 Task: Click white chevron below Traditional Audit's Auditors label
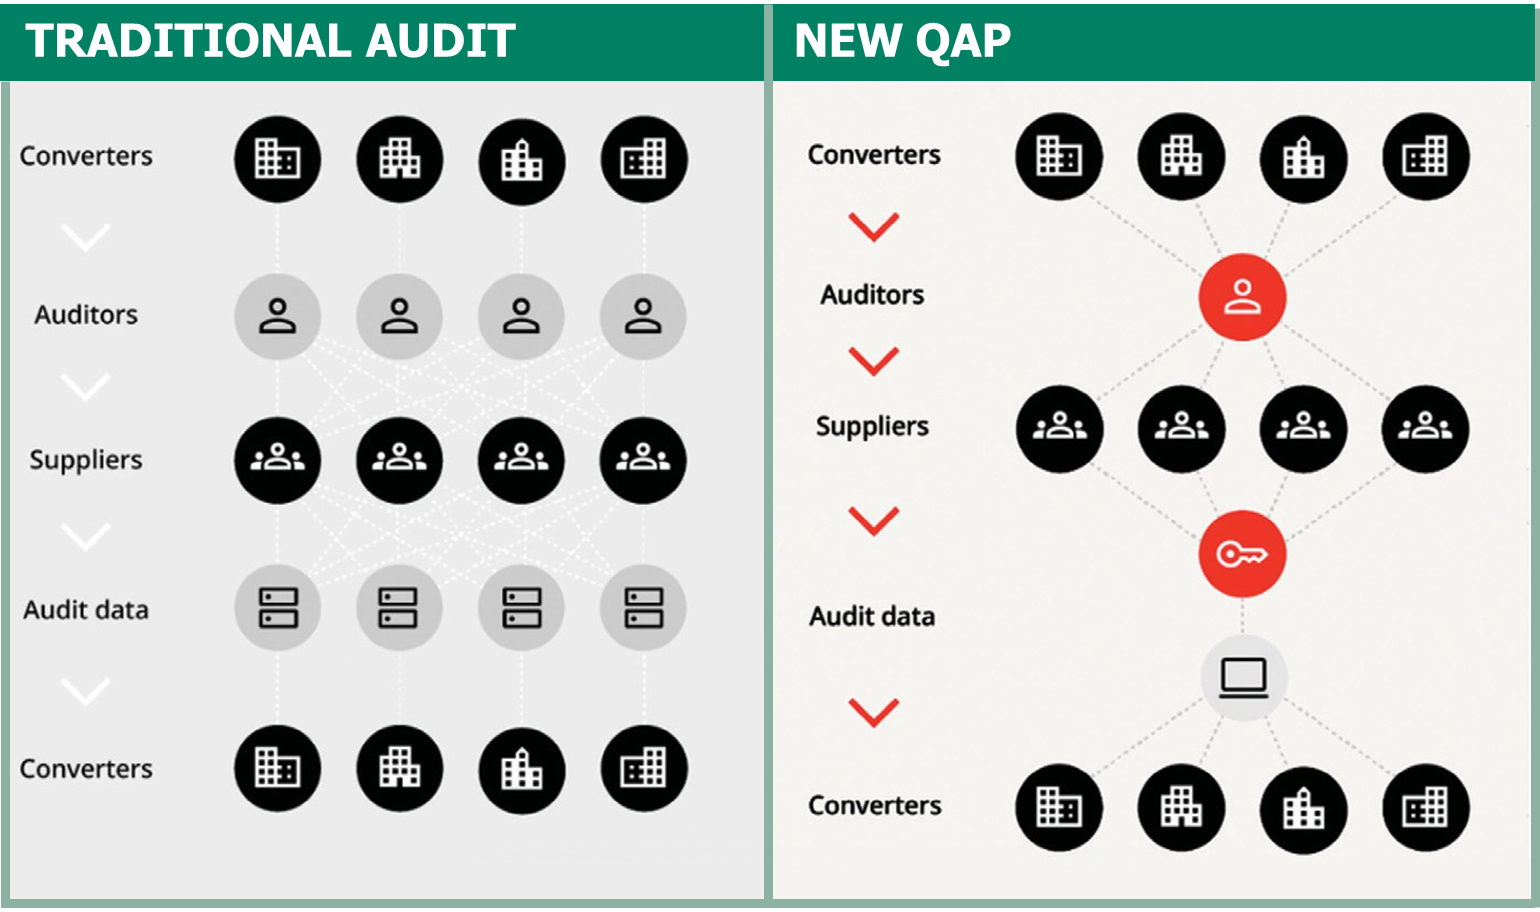click(x=86, y=387)
